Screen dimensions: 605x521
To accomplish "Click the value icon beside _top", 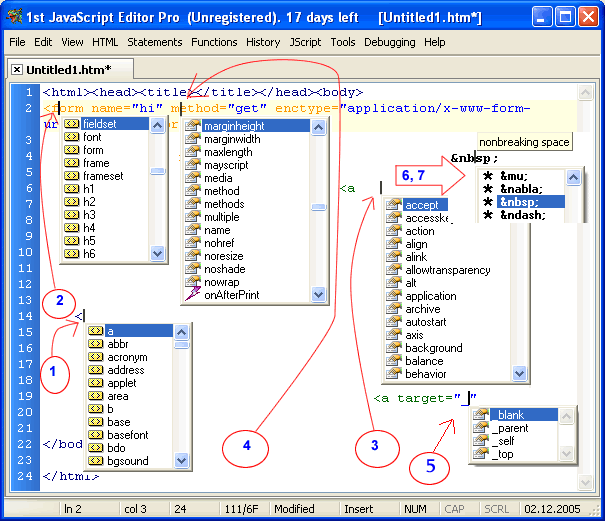I will pyautogui.click(x=481, y=454).
